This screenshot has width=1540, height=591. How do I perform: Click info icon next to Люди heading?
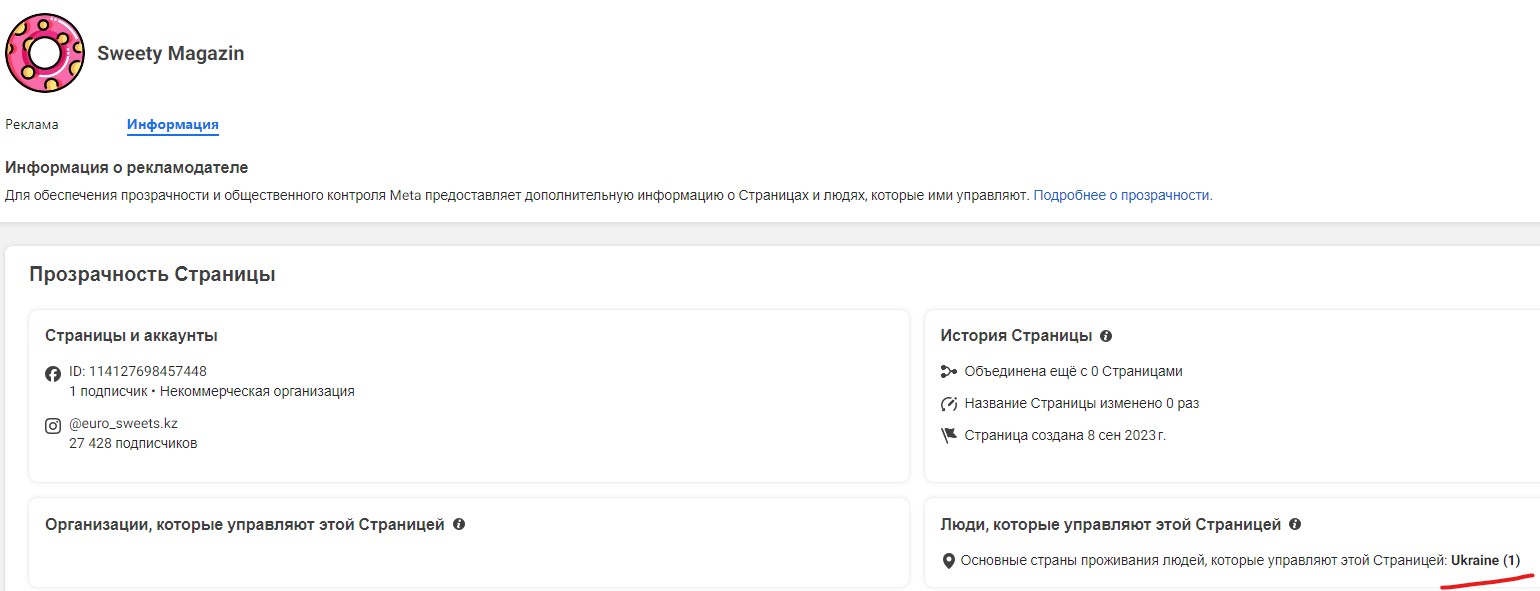point(1295,524)
